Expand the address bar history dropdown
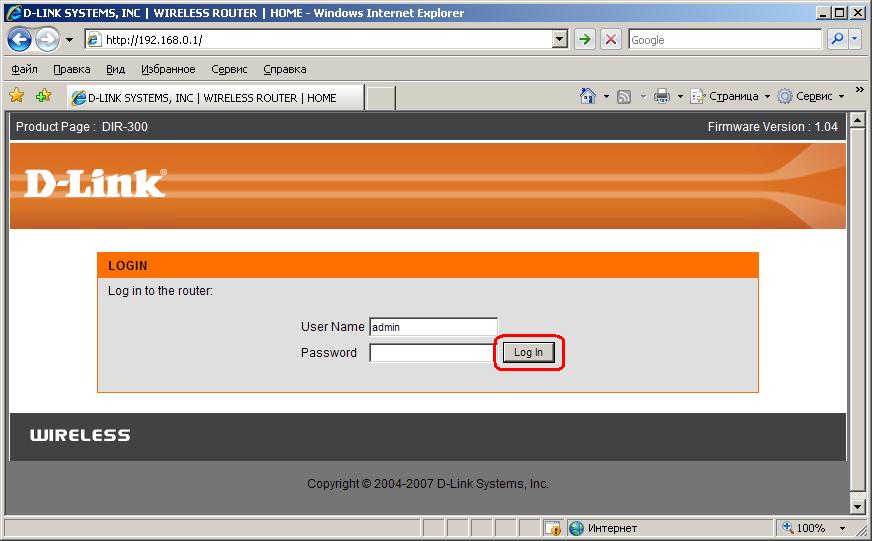 pyautogui.click(x=560, y=40)
